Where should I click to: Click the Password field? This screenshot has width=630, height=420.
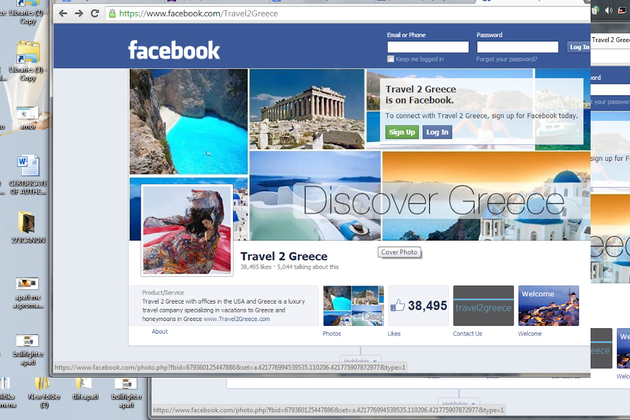pyautogui.click(x=518, y=47)
